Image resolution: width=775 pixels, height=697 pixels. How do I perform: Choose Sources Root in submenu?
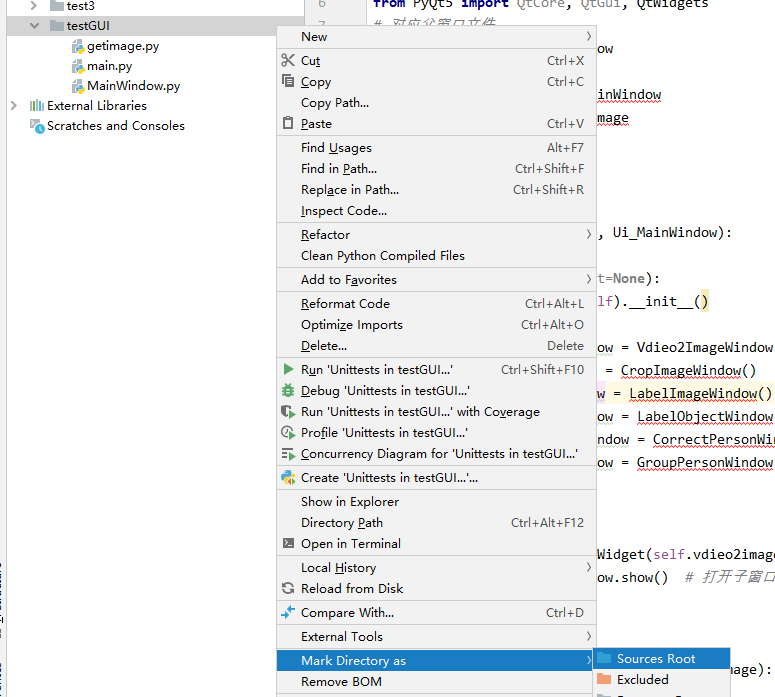click(x=655, y=659)
